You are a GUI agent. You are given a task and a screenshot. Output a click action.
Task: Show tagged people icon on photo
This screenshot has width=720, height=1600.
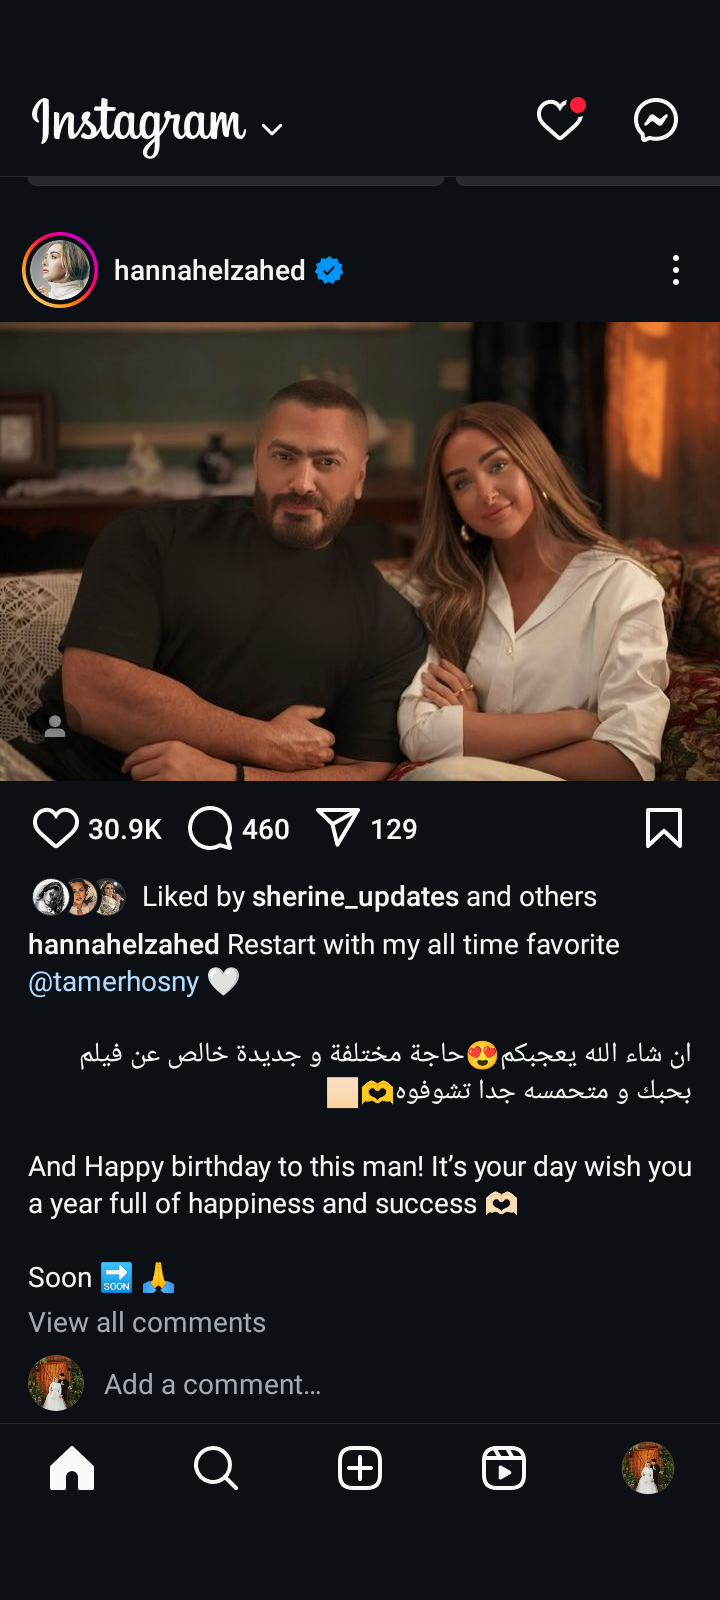click(55, 727)
